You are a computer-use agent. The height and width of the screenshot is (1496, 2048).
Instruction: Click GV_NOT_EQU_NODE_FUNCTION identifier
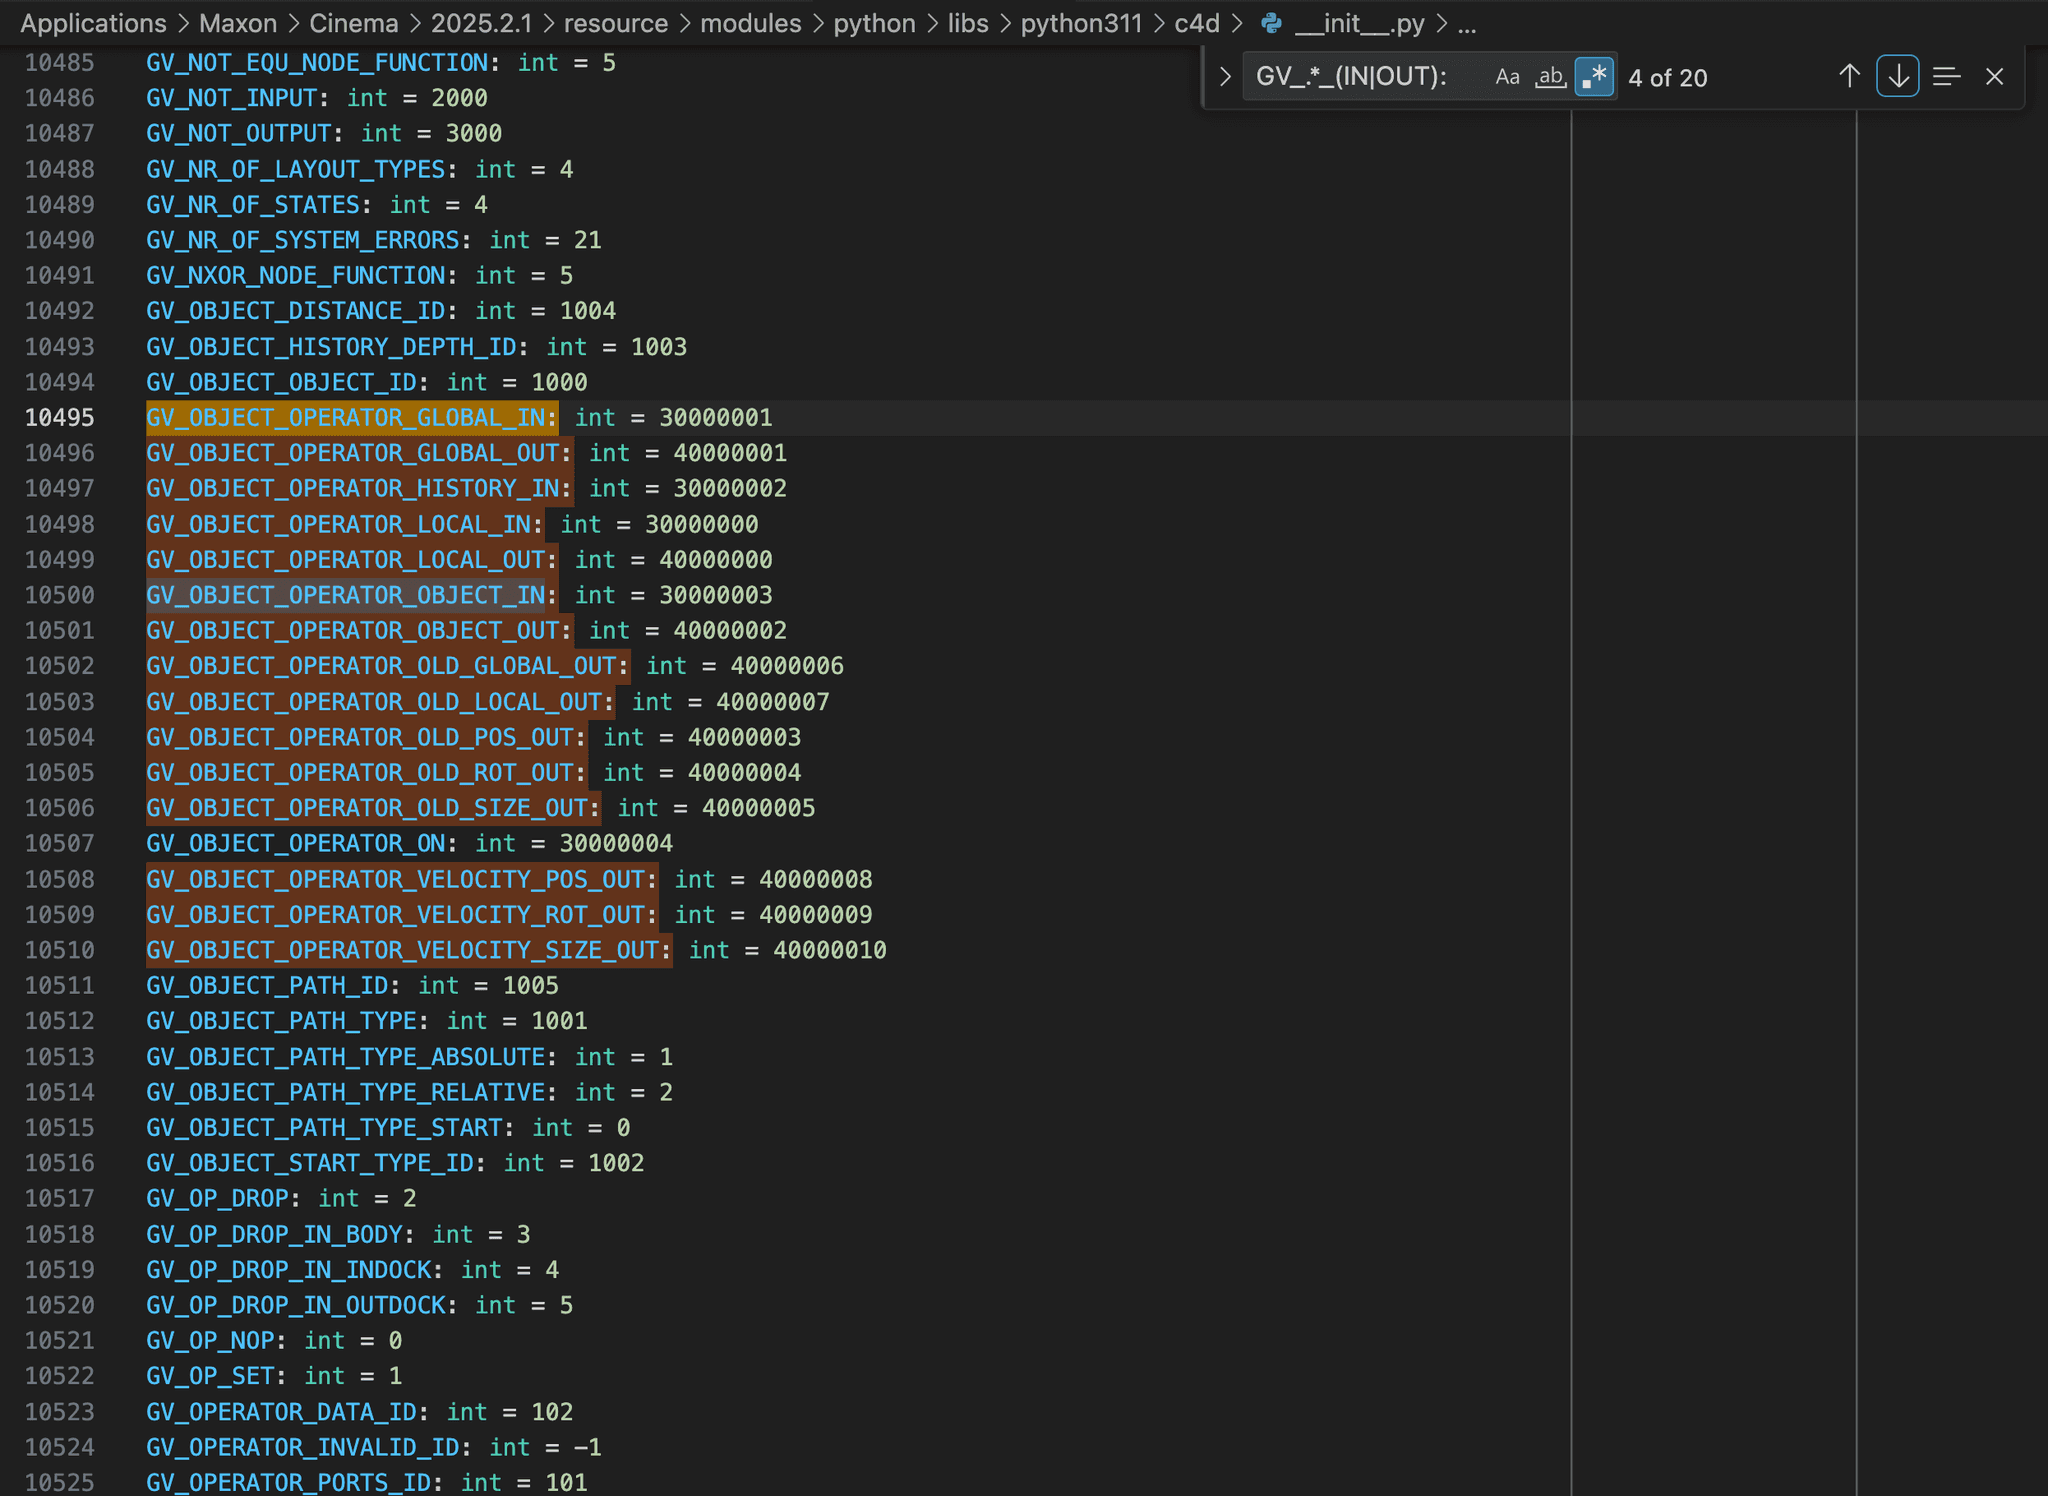[x=317, y=62]
